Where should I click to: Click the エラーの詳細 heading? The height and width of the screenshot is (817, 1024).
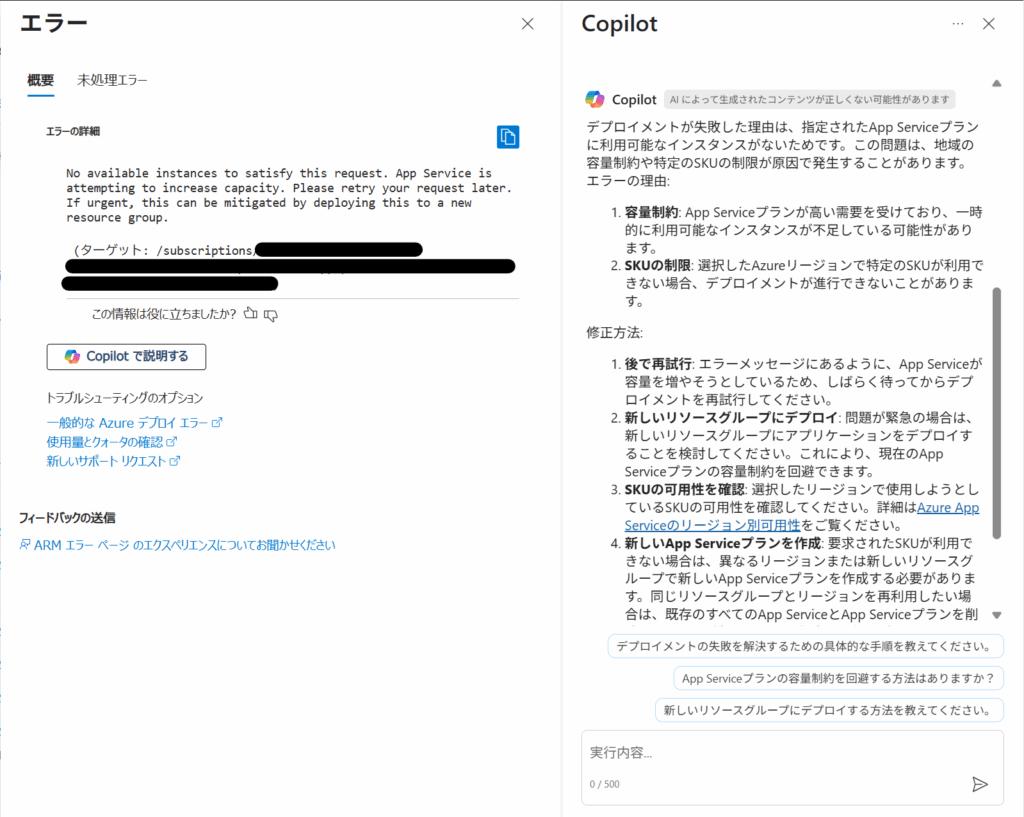click(72, 131)
